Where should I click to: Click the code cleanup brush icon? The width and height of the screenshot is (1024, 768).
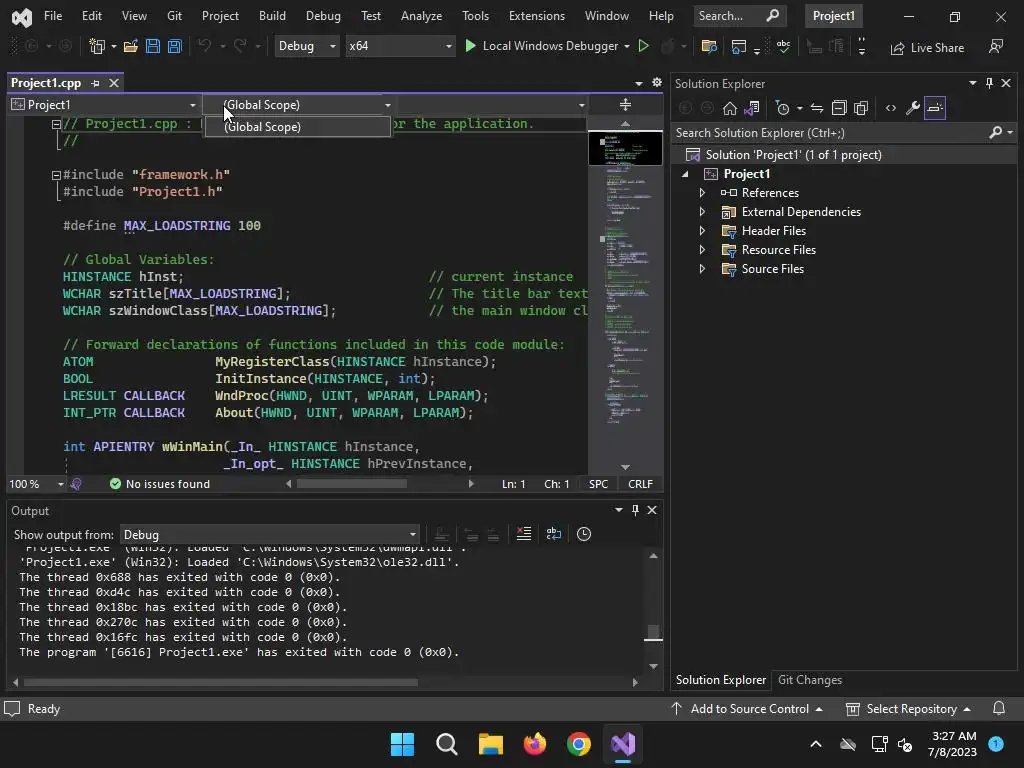click(x=76, y=484)
